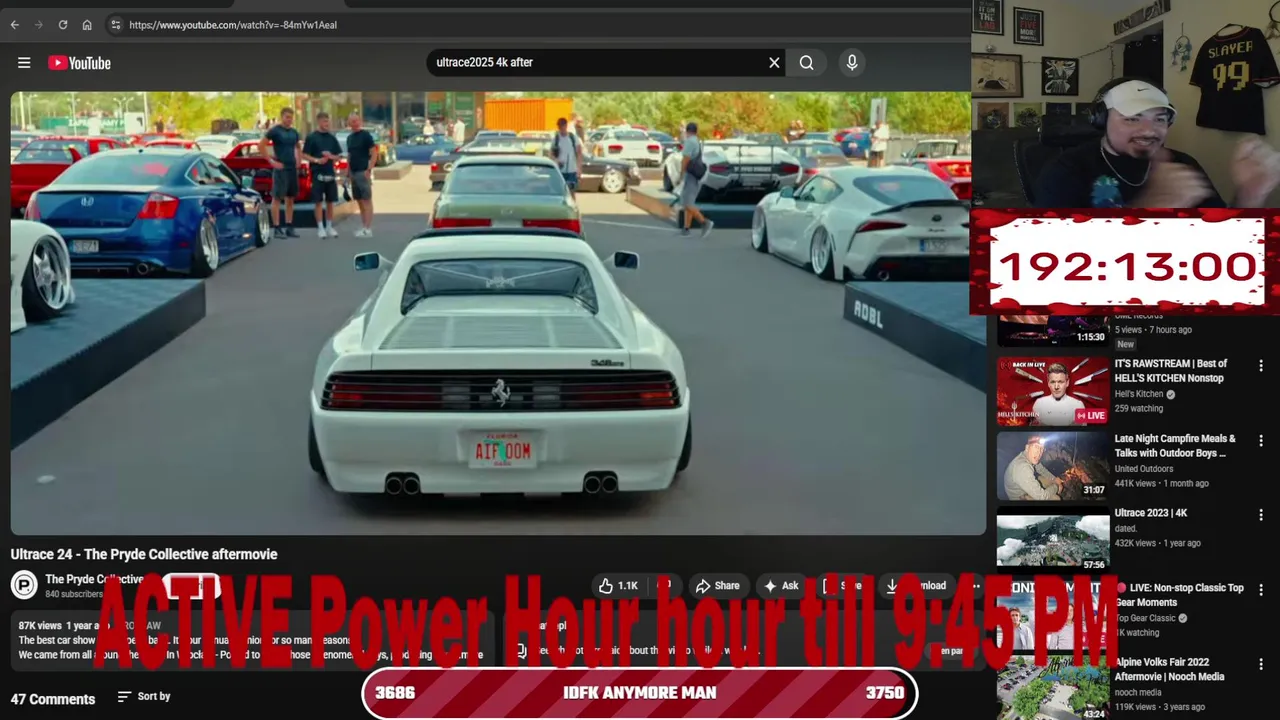Click the Top Gear Classic channel name
Image resolution: width=1280 pixels, height=720 pixels.
coord(1146,618)
